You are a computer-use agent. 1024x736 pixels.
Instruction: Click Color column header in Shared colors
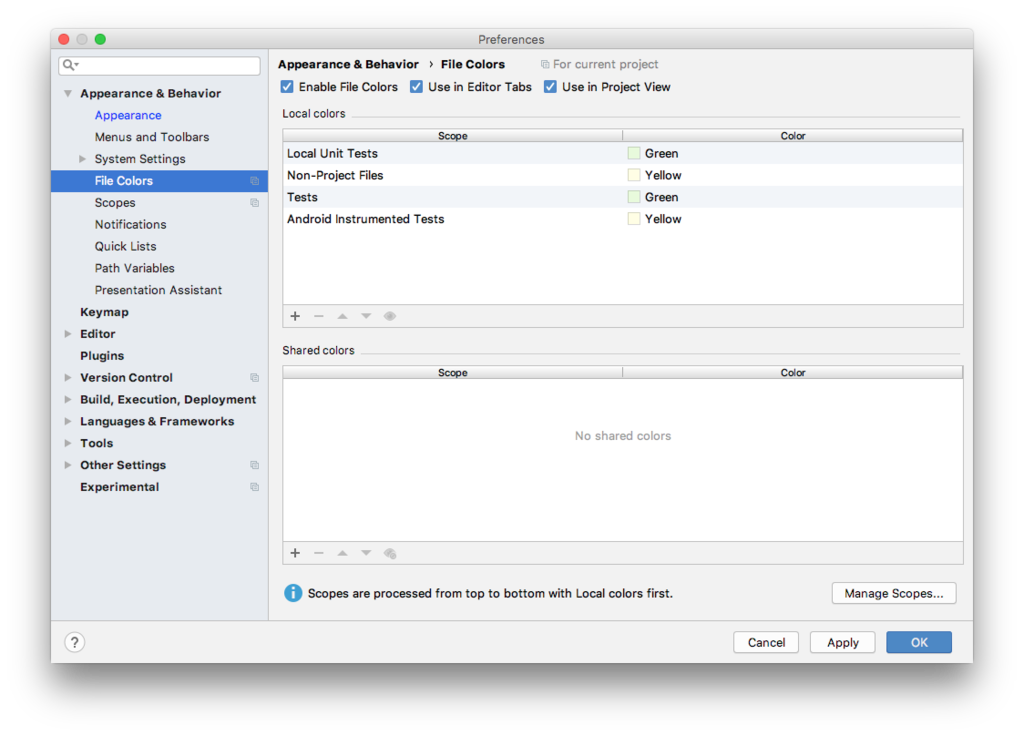[793, 372]
